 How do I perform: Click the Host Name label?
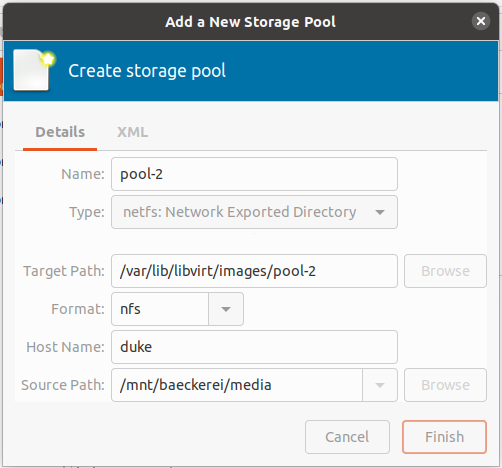65,347
